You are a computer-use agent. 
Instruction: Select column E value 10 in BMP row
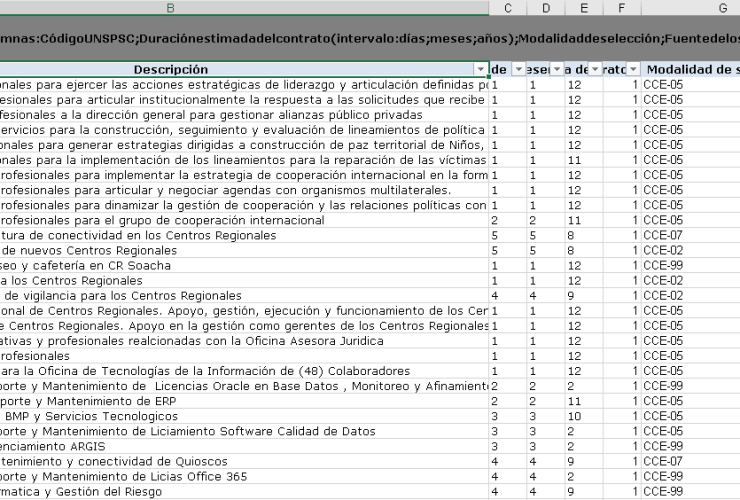tap(584, 416)
